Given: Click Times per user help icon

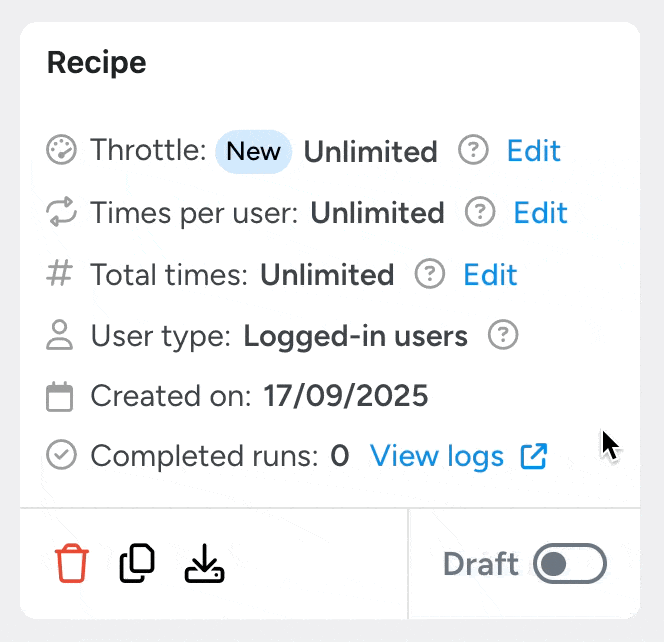Looking at the screenshot, I should 481,212.
